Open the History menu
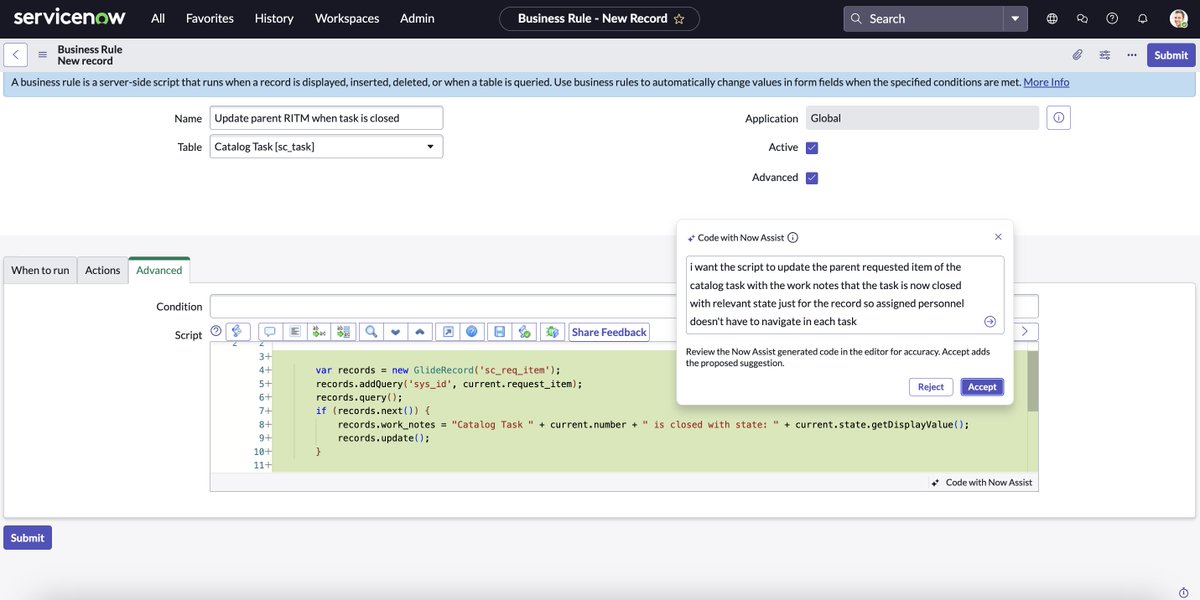This screenshot has width=1200, height=600. click(x=274, y=18)
